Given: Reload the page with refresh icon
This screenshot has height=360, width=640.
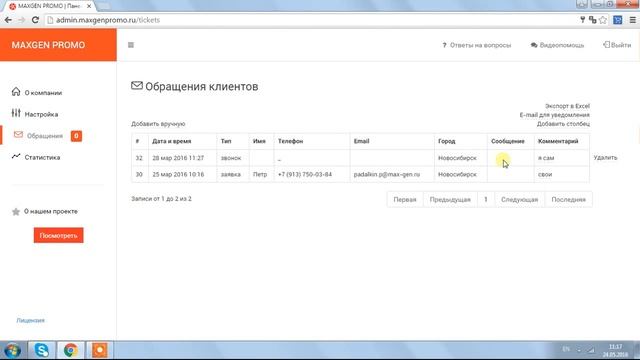Looking at the screenshot, I should (x=35, y=20).
